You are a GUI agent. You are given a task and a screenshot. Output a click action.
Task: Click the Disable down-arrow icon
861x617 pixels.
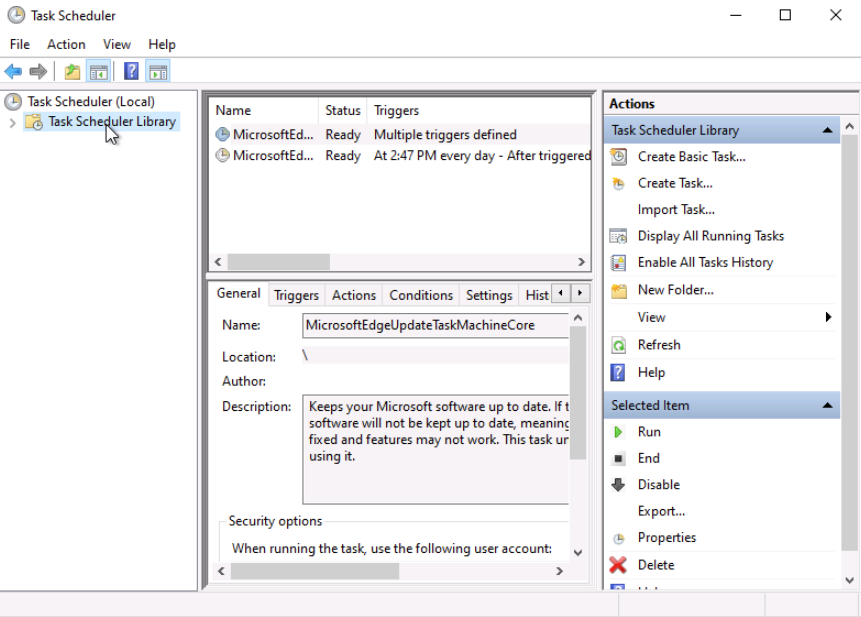click(x=619, y=485)
